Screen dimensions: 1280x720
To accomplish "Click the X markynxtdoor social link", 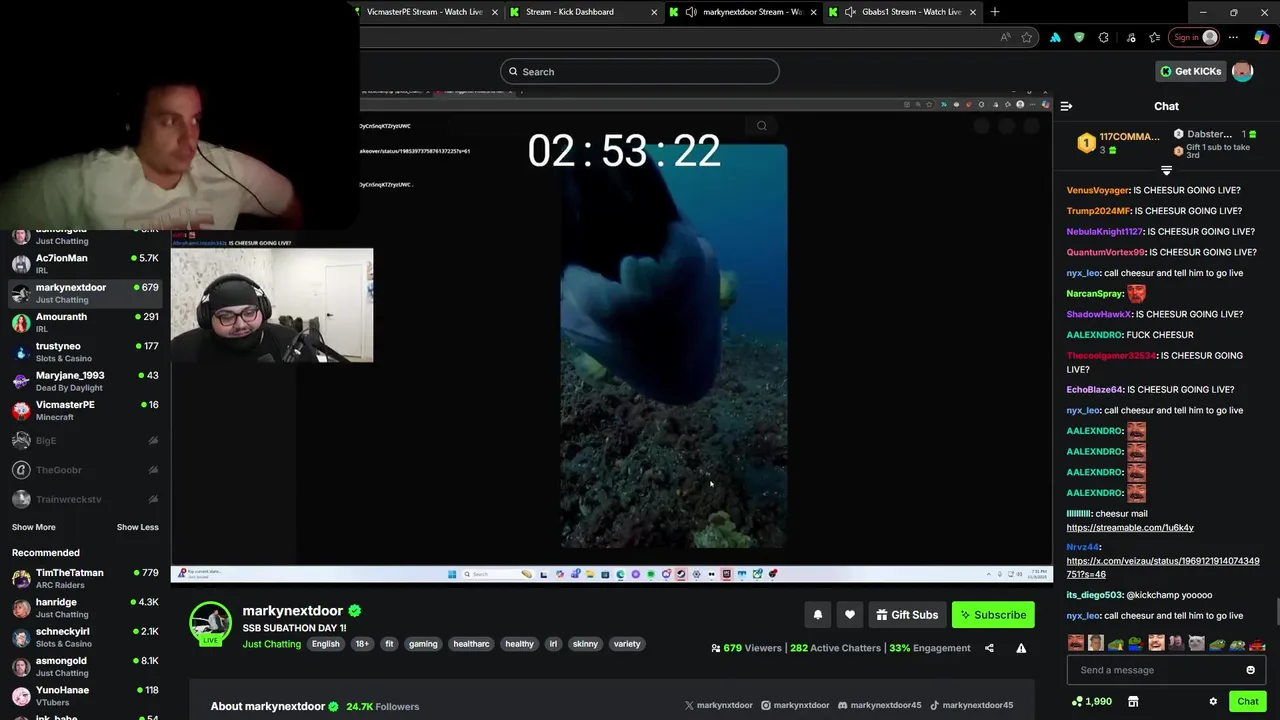I will click(x=718, y=705).
